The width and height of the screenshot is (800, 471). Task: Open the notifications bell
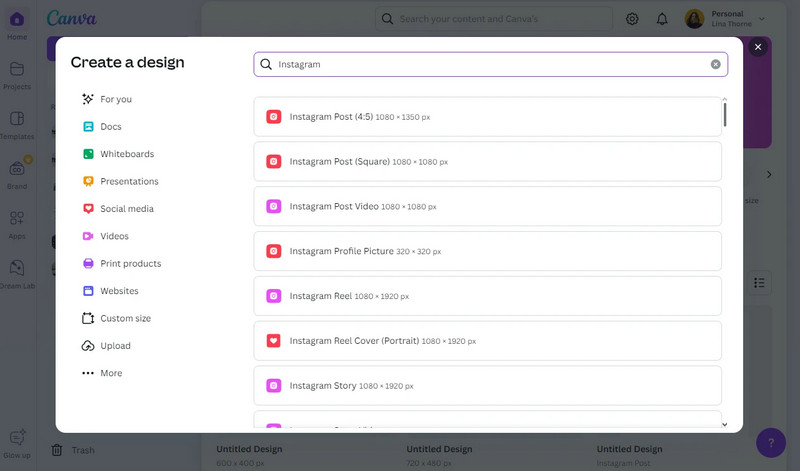[661, 19]
